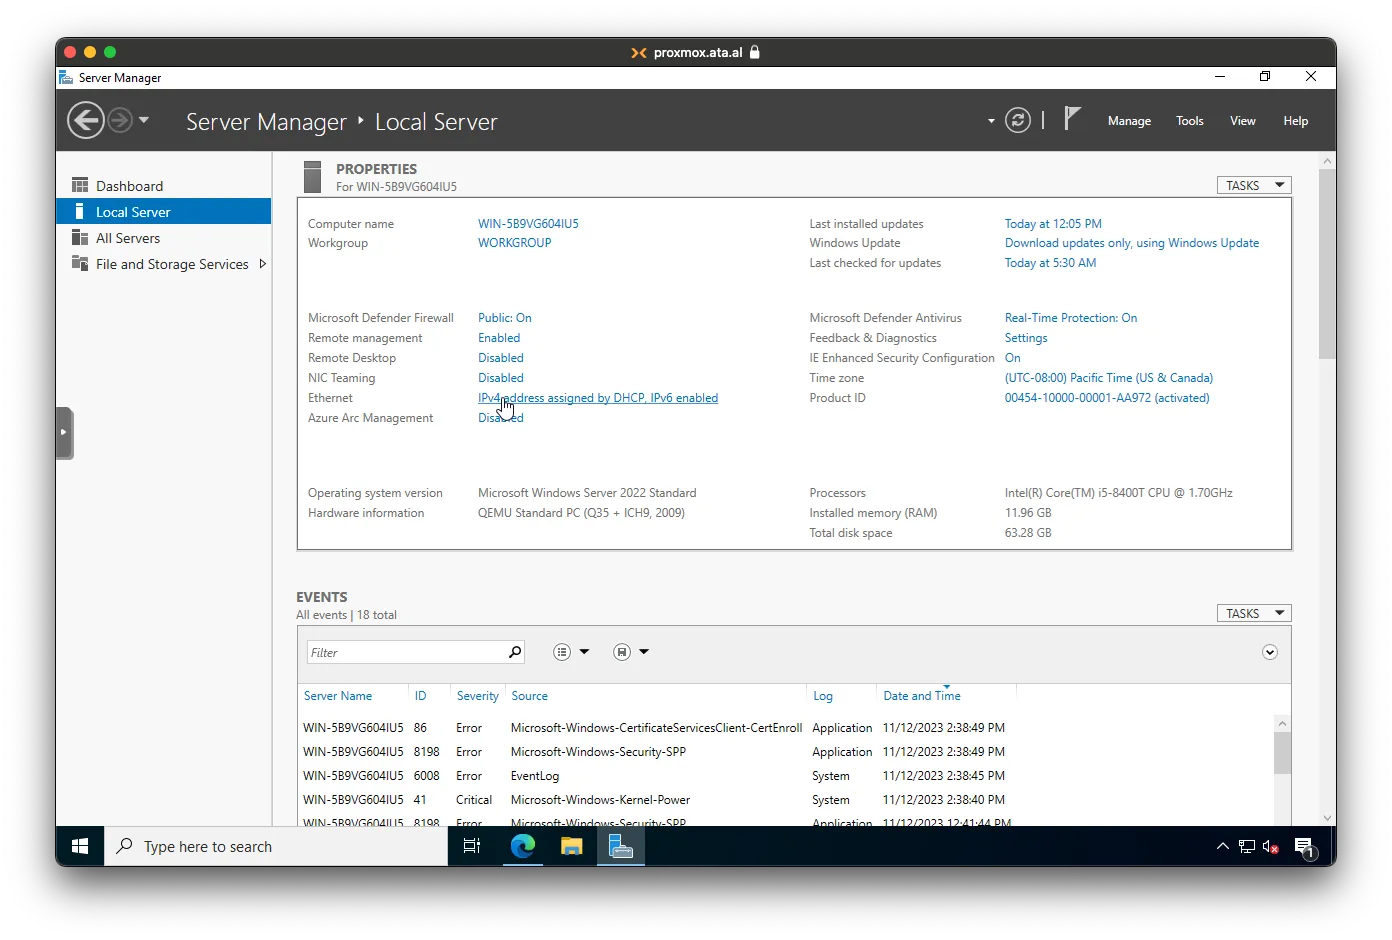The height and width of the screenshot is (940, 1392).
Task: Click the save query icon
Action: tap(622, 652)
